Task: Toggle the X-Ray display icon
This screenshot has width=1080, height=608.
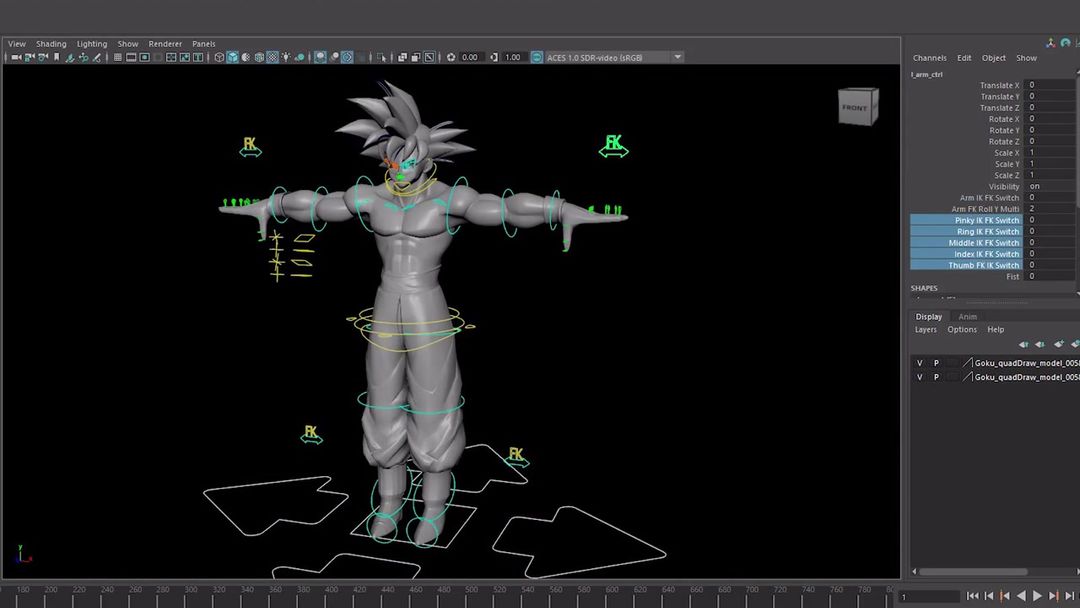Action: click(x=402, y=57)
